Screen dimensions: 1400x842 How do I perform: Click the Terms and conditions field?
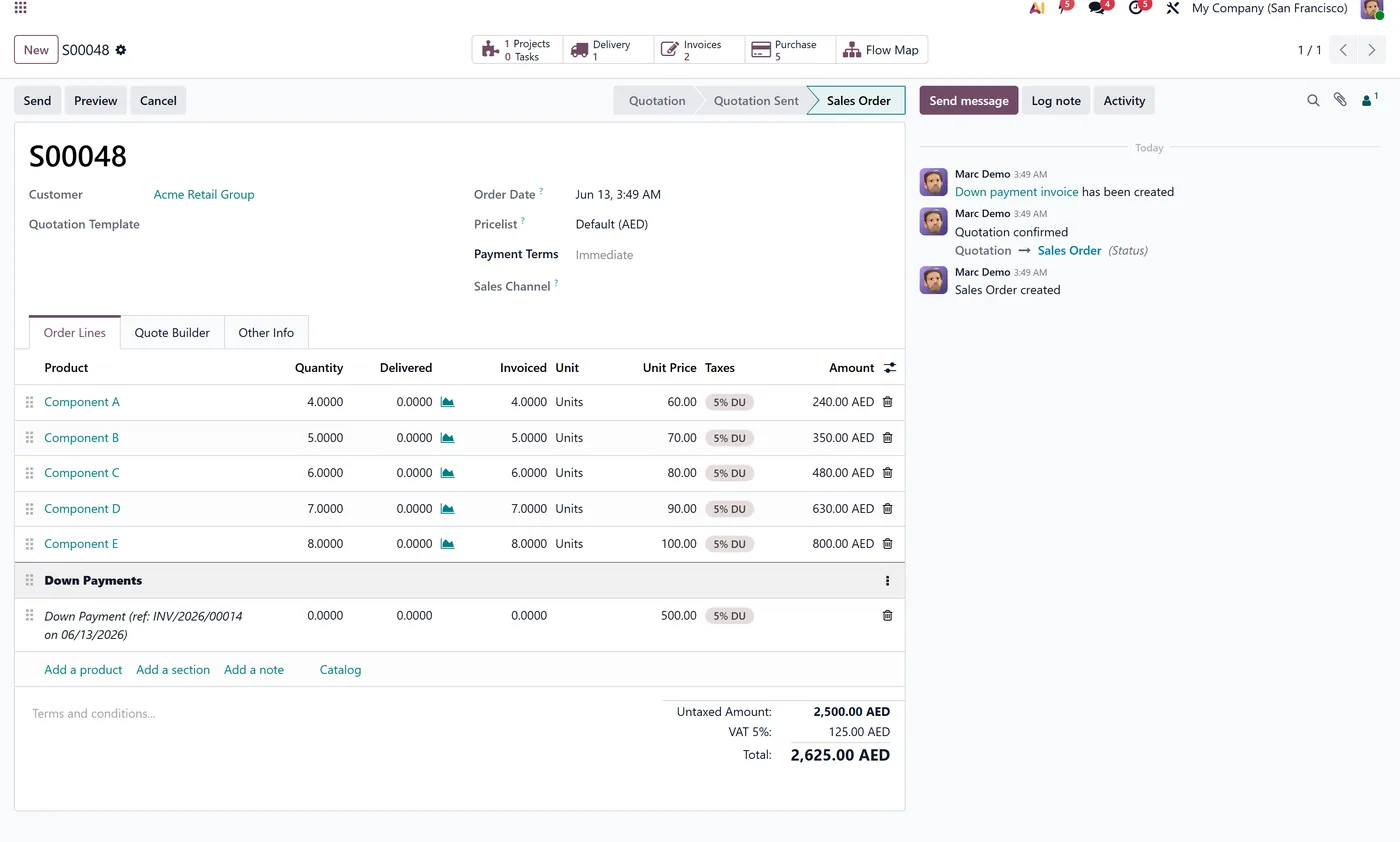340,714
